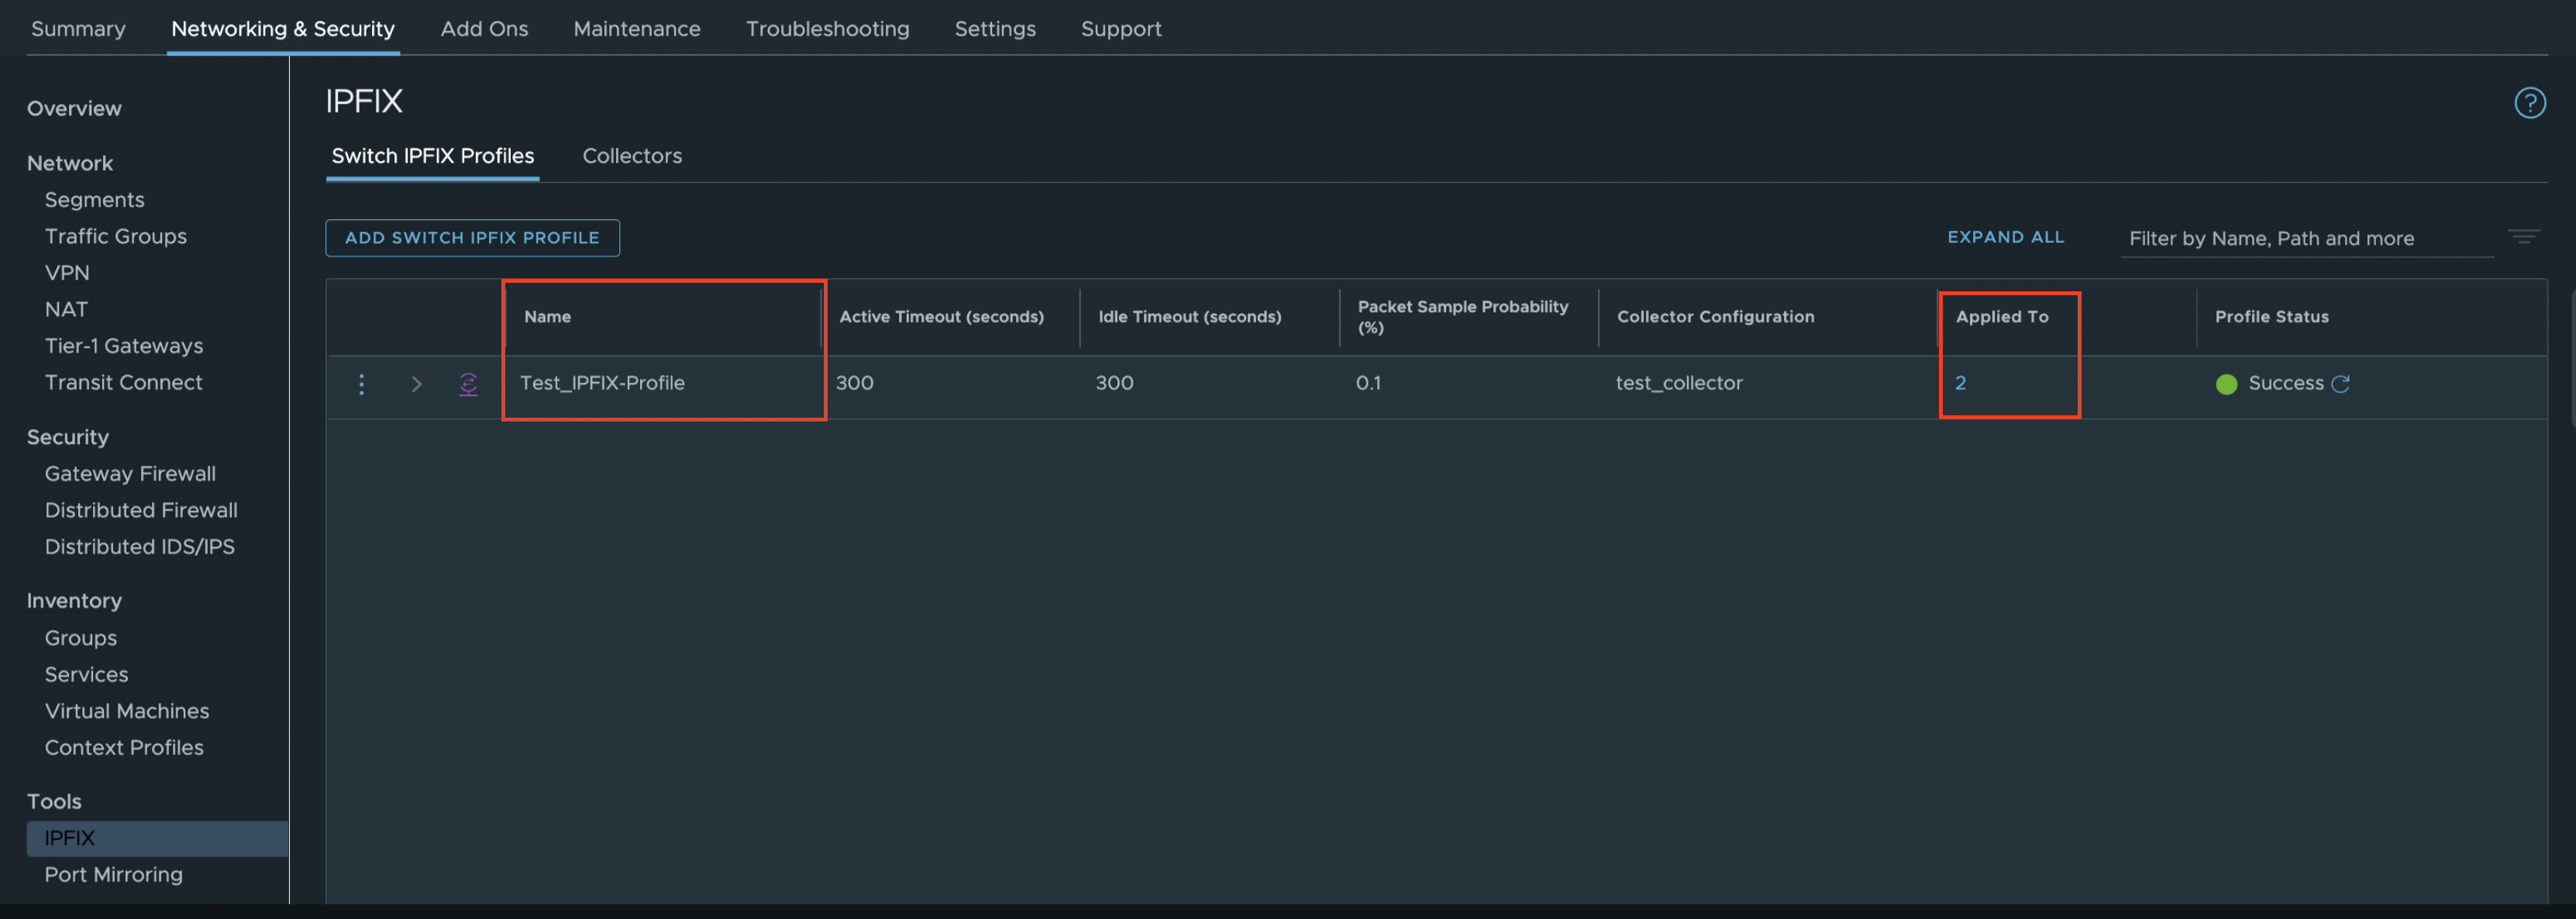Open the IPFIX help question mark
2576x919 pixels.
[2530, 102]
